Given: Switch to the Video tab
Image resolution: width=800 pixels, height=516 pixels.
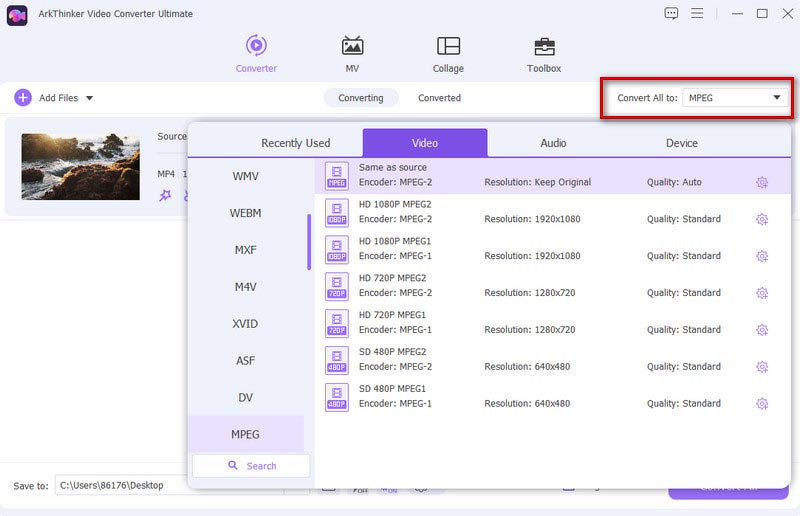Looking at the screenshot, I should (424, 143).
